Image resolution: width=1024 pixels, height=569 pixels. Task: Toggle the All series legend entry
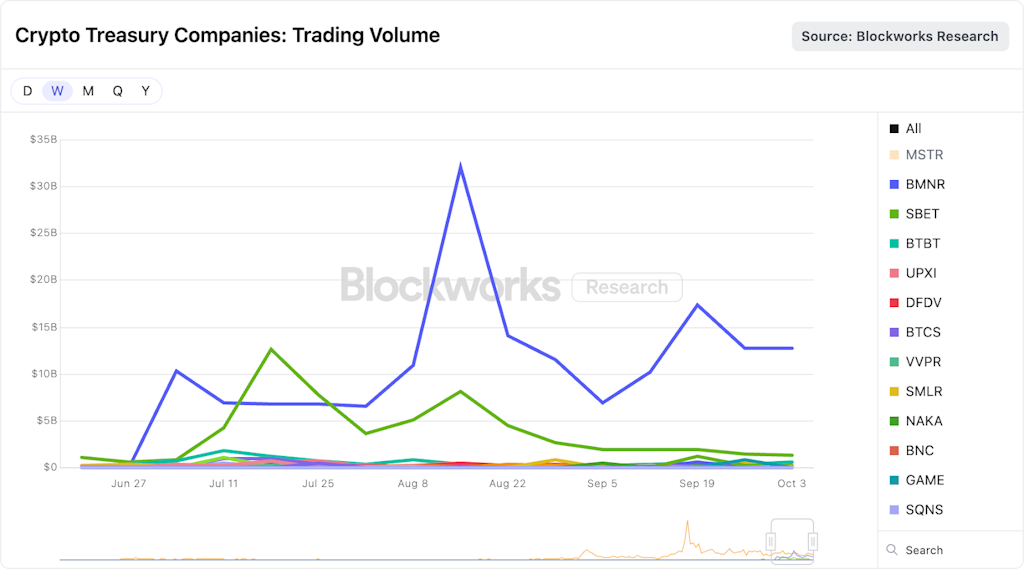(913, 129)
